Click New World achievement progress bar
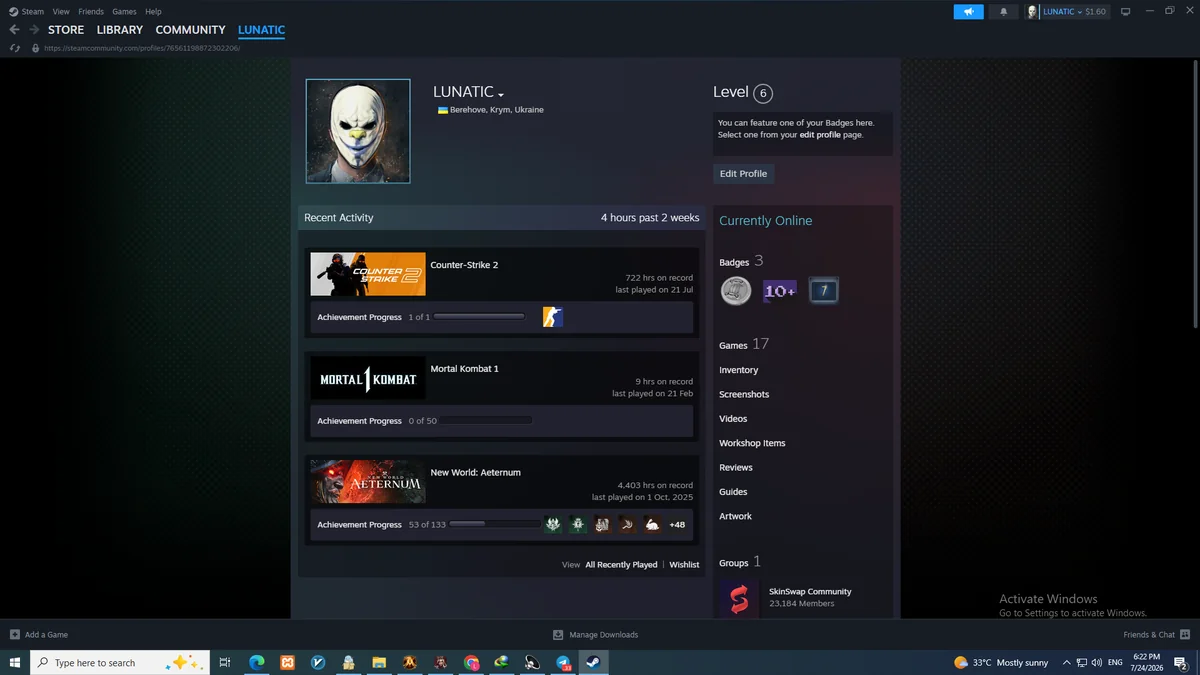Viewport: 1200px width, 675px height. pyautogui.click(x=495, y=524)
